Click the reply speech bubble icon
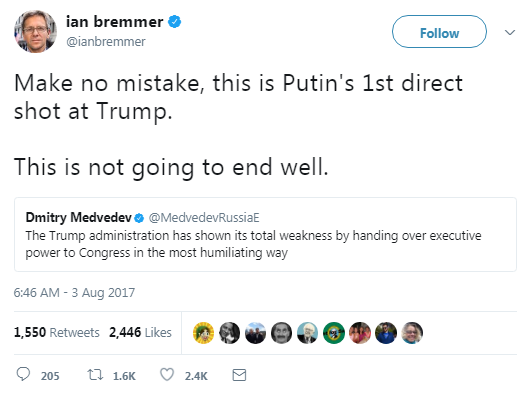529x393 pixels. pos(23,374)
